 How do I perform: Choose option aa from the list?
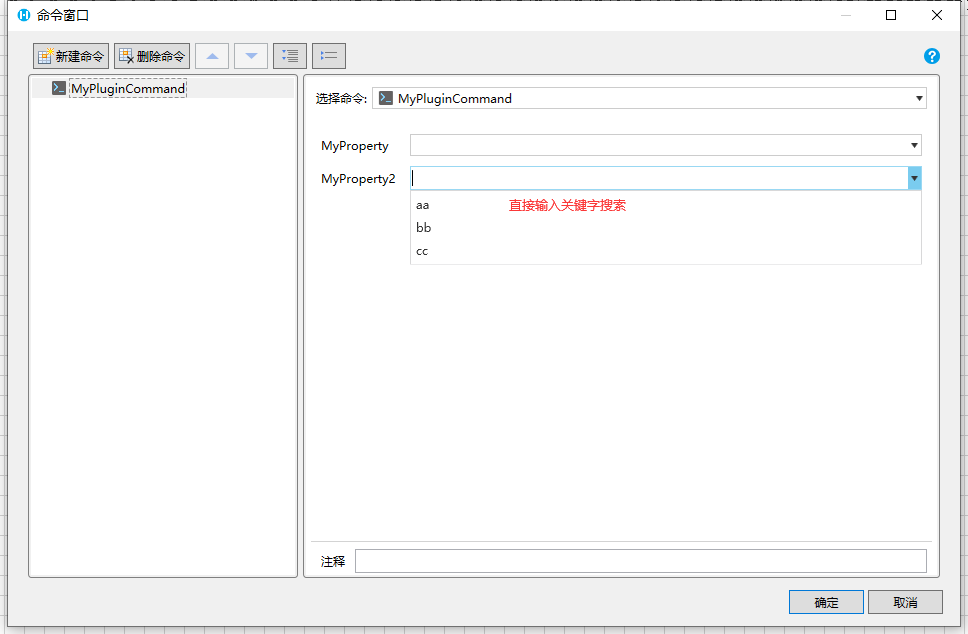tap(666, 205)
